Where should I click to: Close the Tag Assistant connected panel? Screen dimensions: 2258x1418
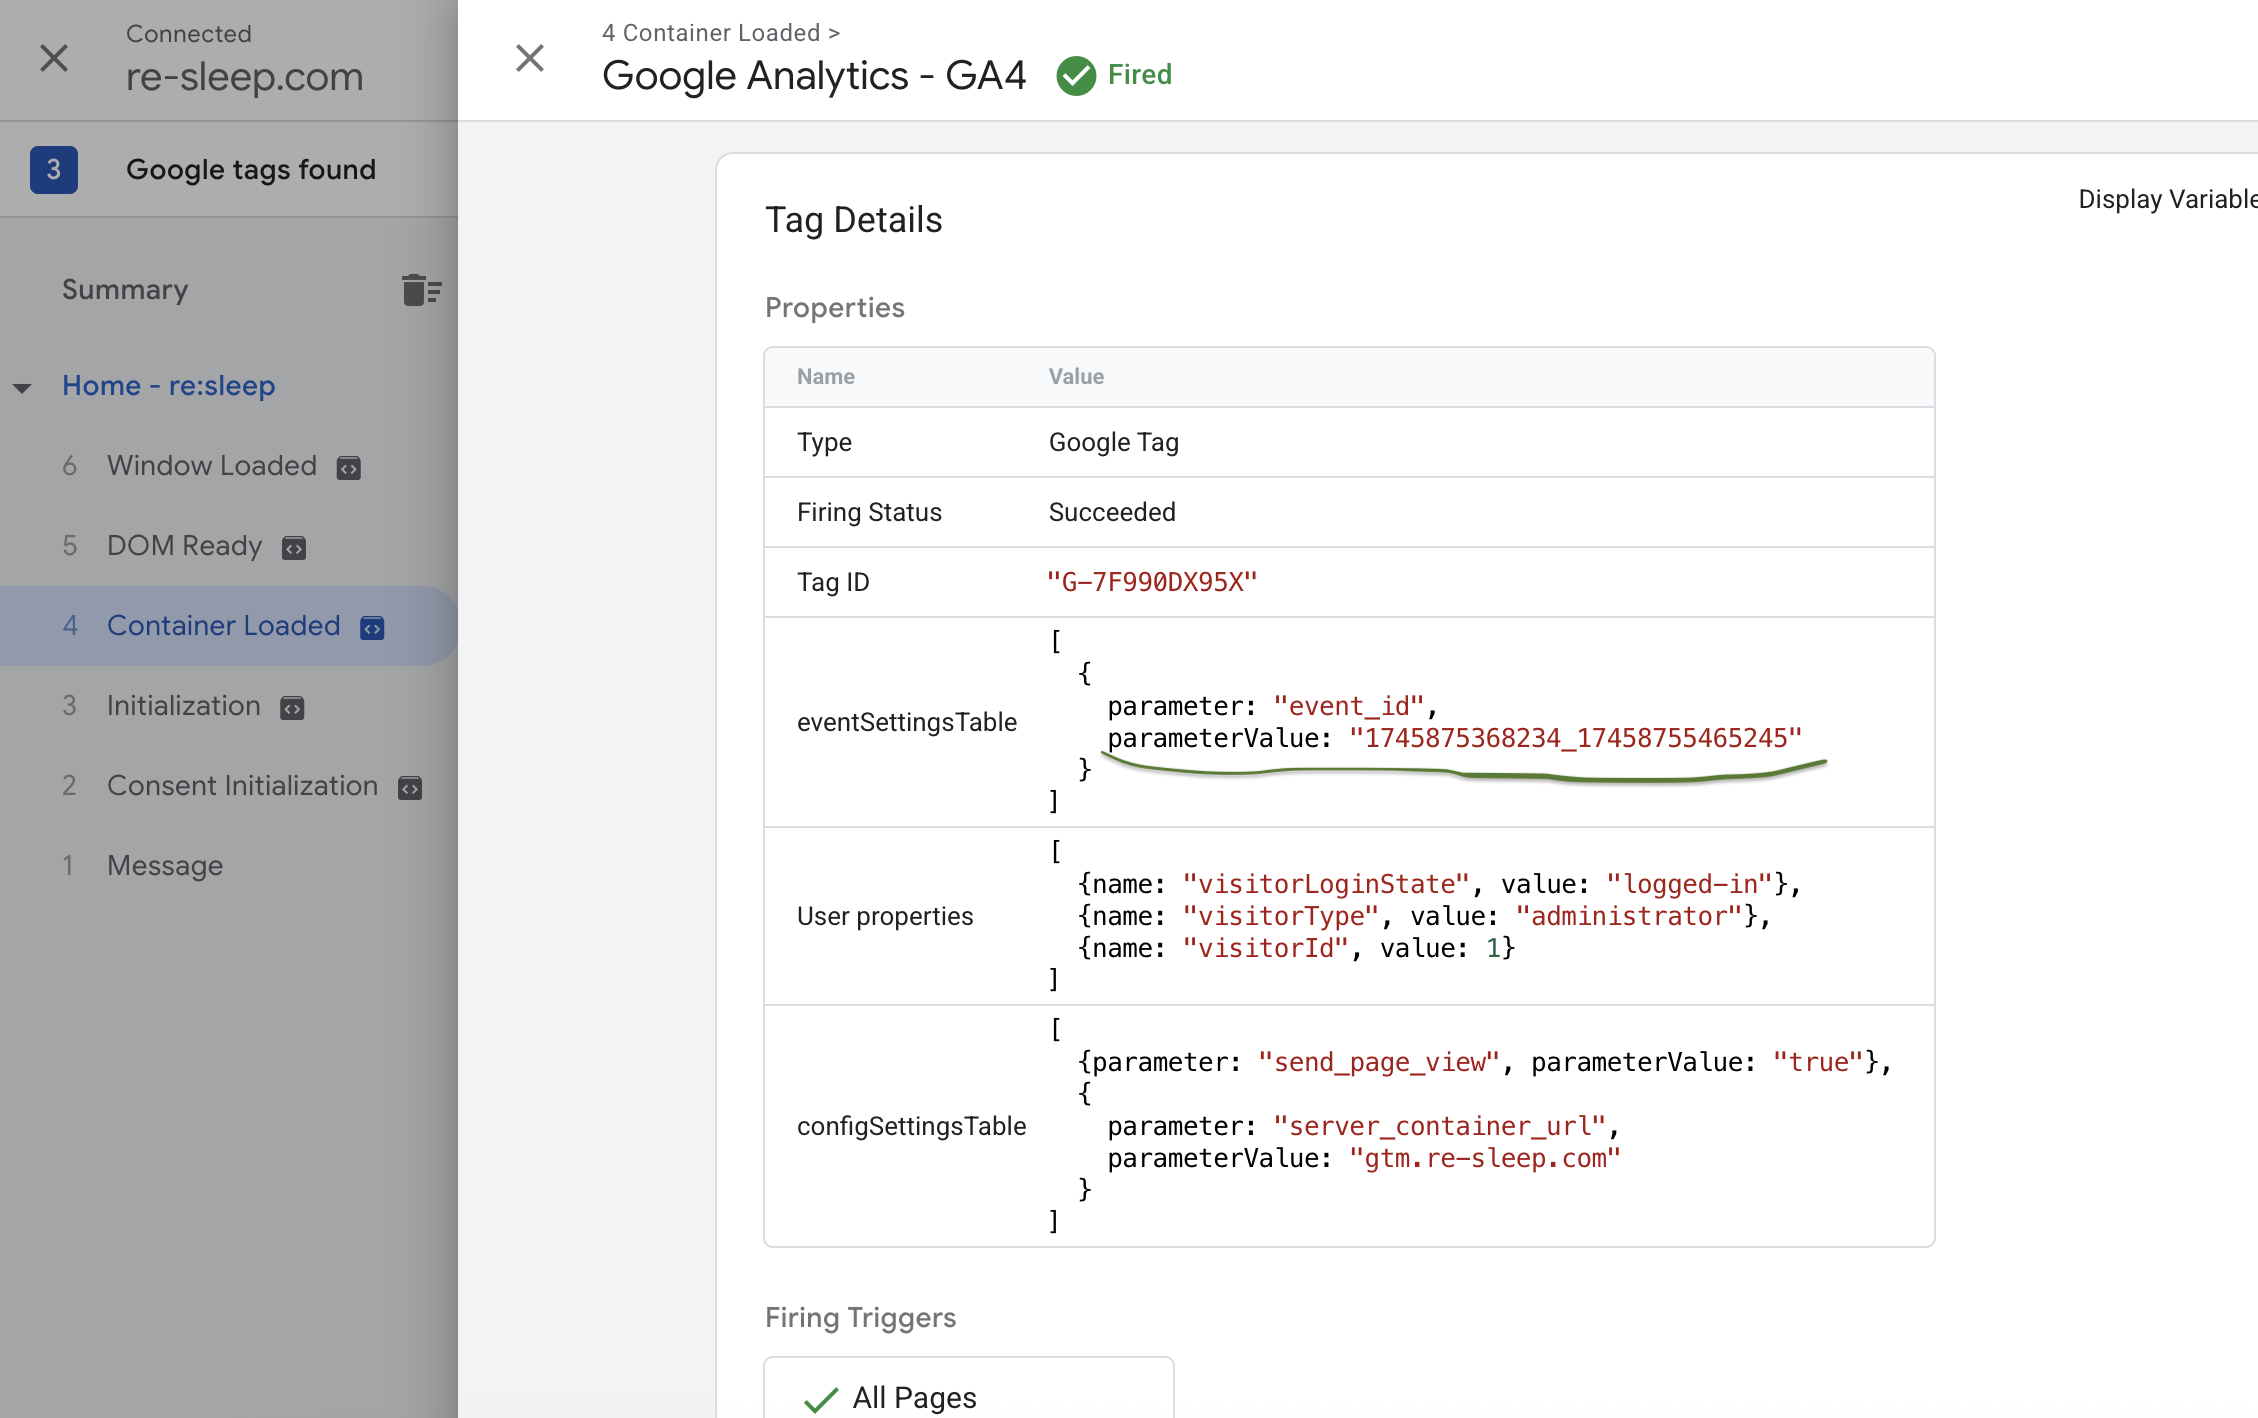tap(54, 58)
